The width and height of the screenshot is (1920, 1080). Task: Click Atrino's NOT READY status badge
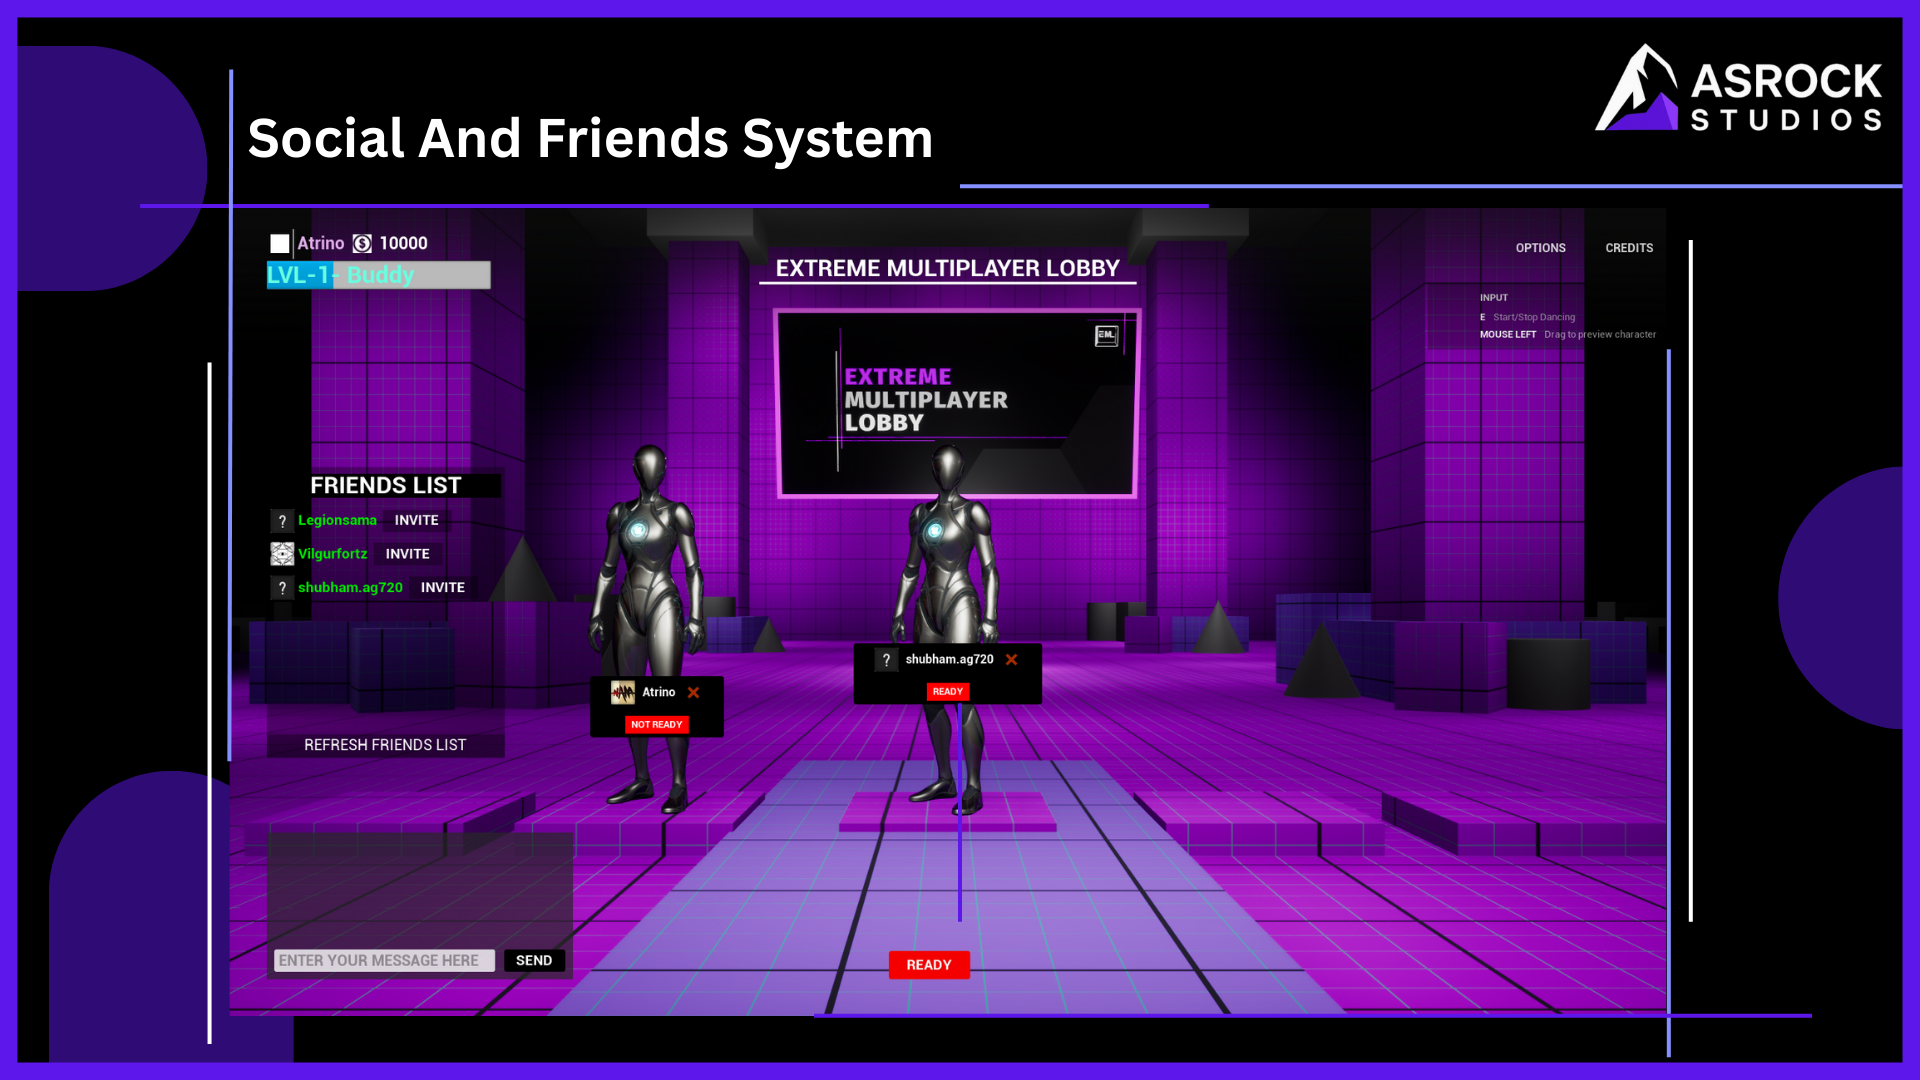657,724
